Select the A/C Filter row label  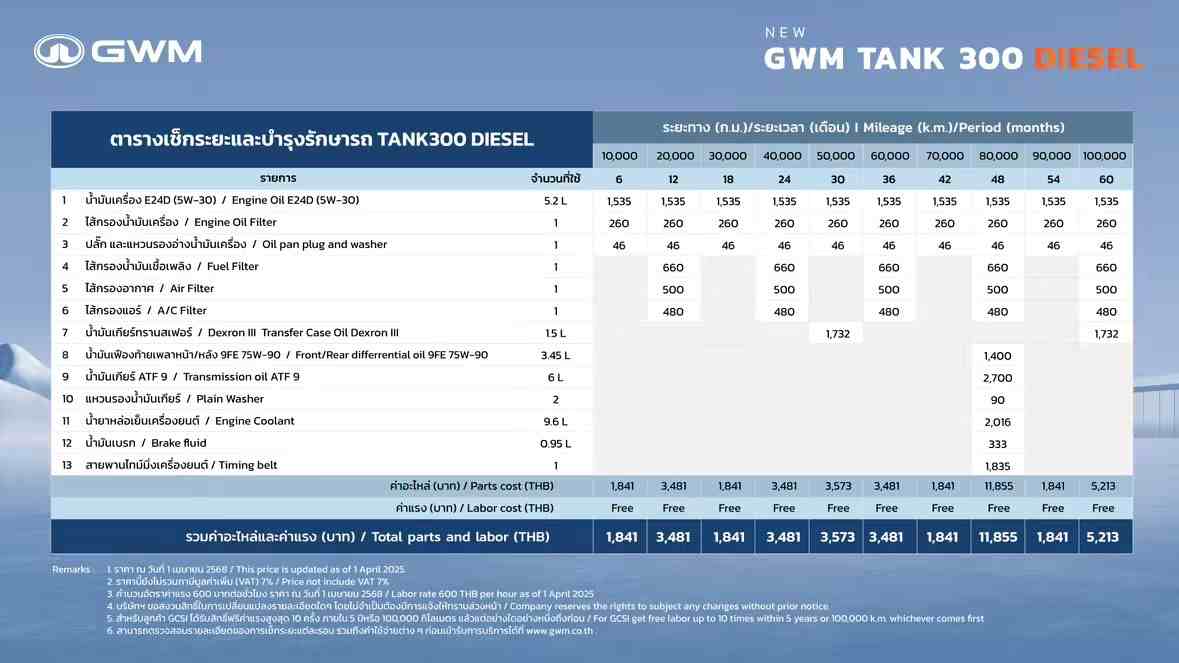click(x=146, y=310)
